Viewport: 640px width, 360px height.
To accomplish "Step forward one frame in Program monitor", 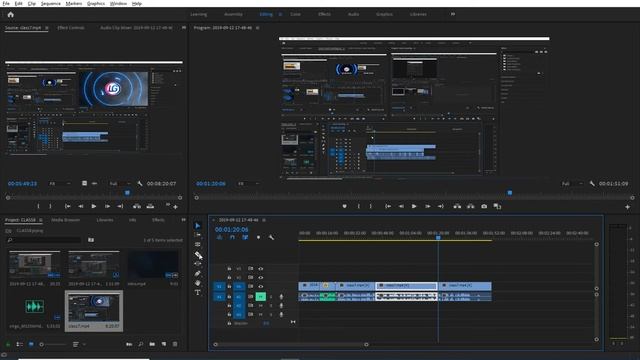I will (427, 207).
